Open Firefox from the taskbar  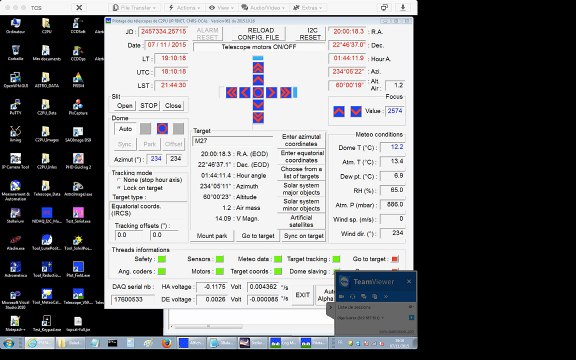click(167, 343)
